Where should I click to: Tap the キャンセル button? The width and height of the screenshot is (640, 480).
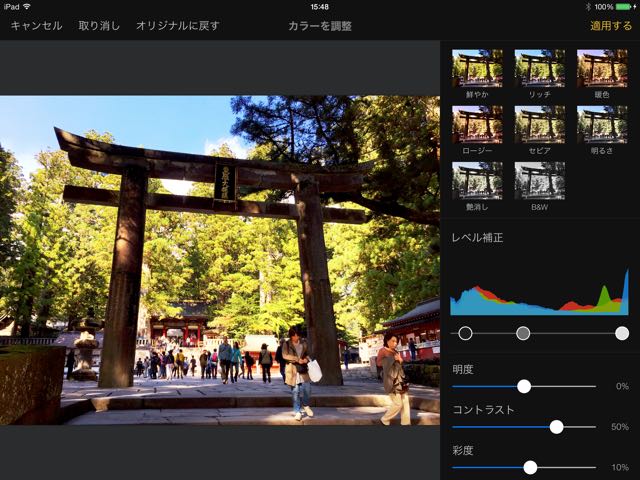pos(36,26)
